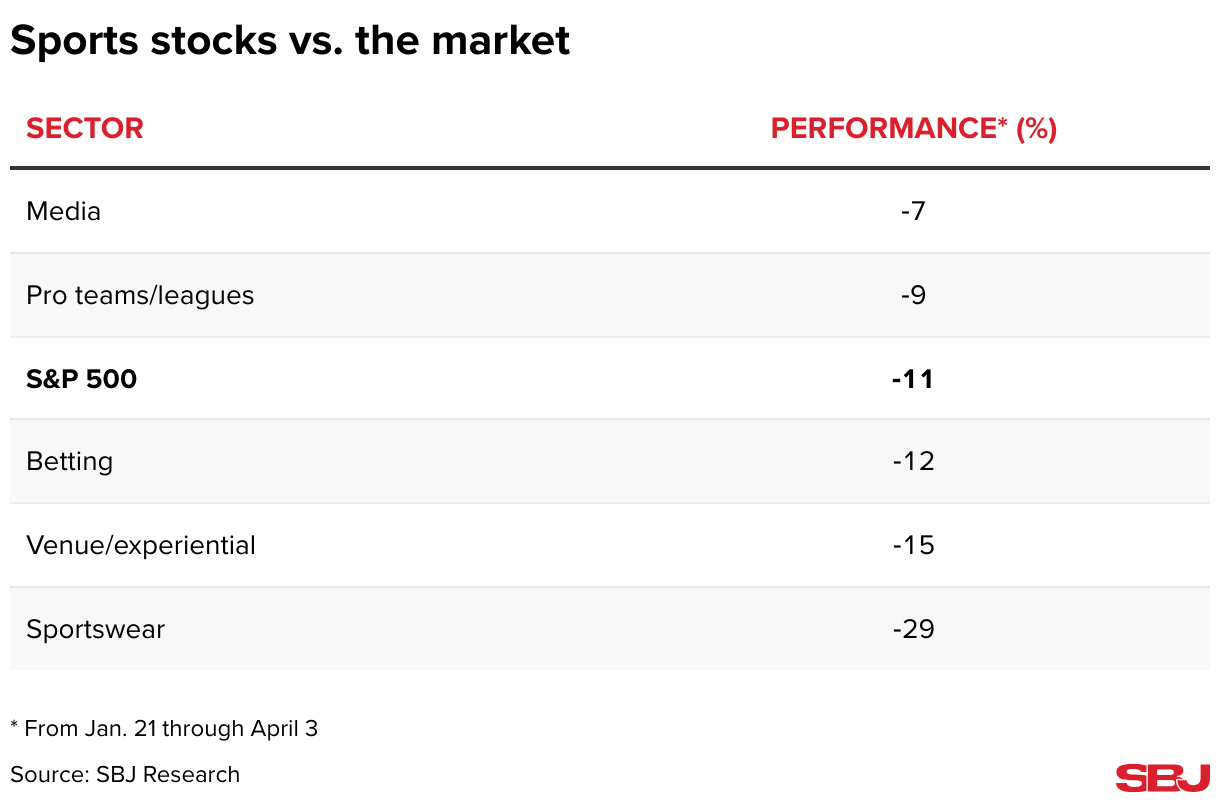
Task: Select the bold S&P 500 row label
Action: (x=82, y=380)
